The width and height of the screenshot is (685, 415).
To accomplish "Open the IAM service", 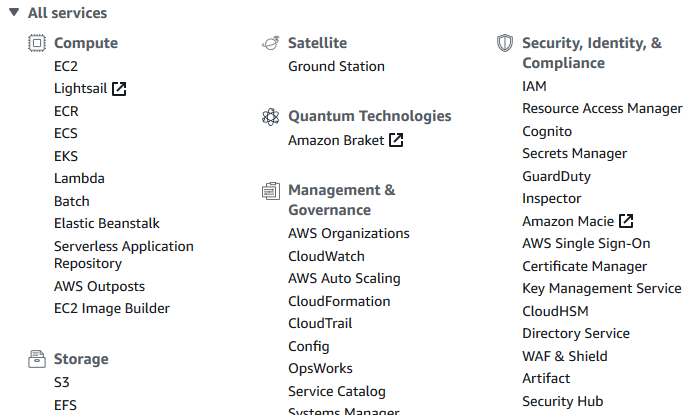I will [x=534, y=86].
